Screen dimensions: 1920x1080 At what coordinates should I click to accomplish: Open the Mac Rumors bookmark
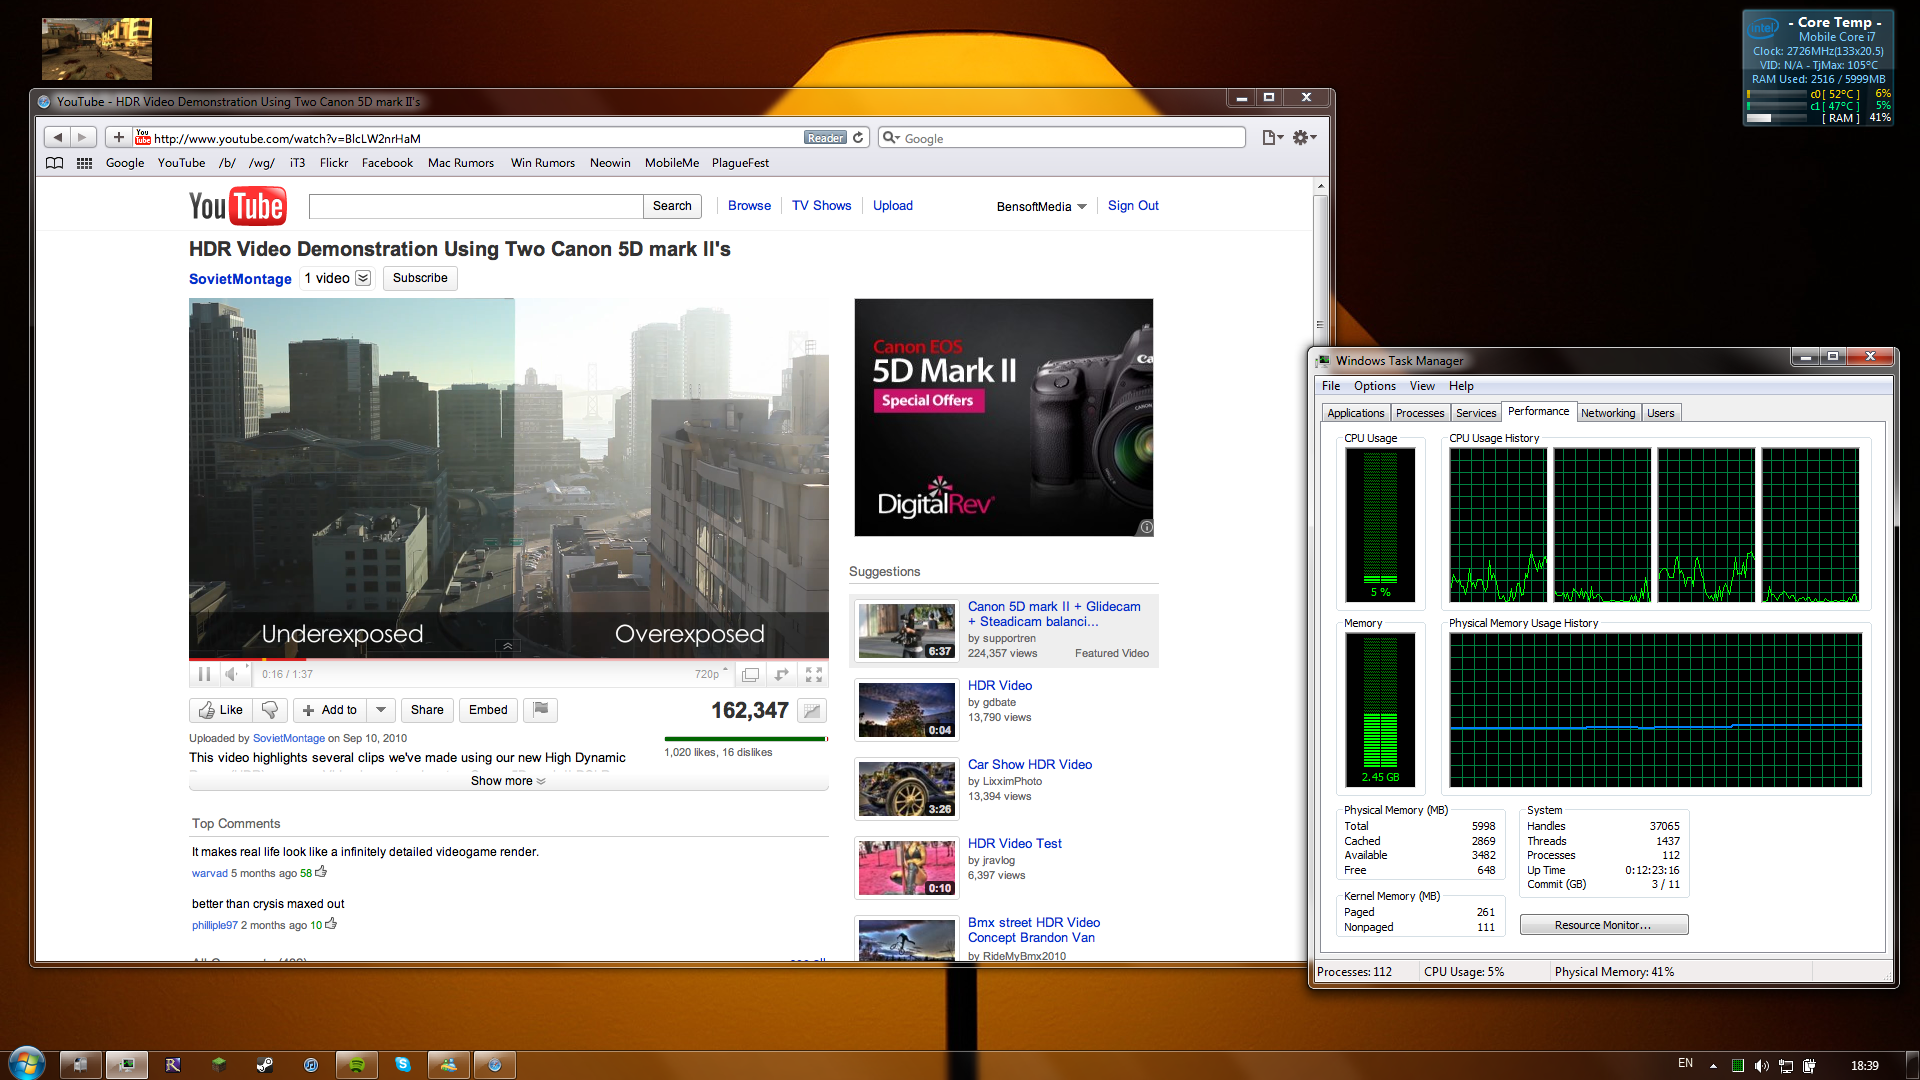click(x=461, y=163)
